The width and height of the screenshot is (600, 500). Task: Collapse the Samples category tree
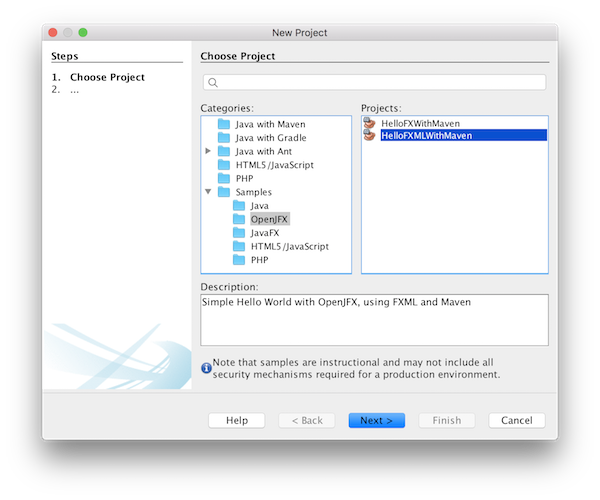coord(208,192)
